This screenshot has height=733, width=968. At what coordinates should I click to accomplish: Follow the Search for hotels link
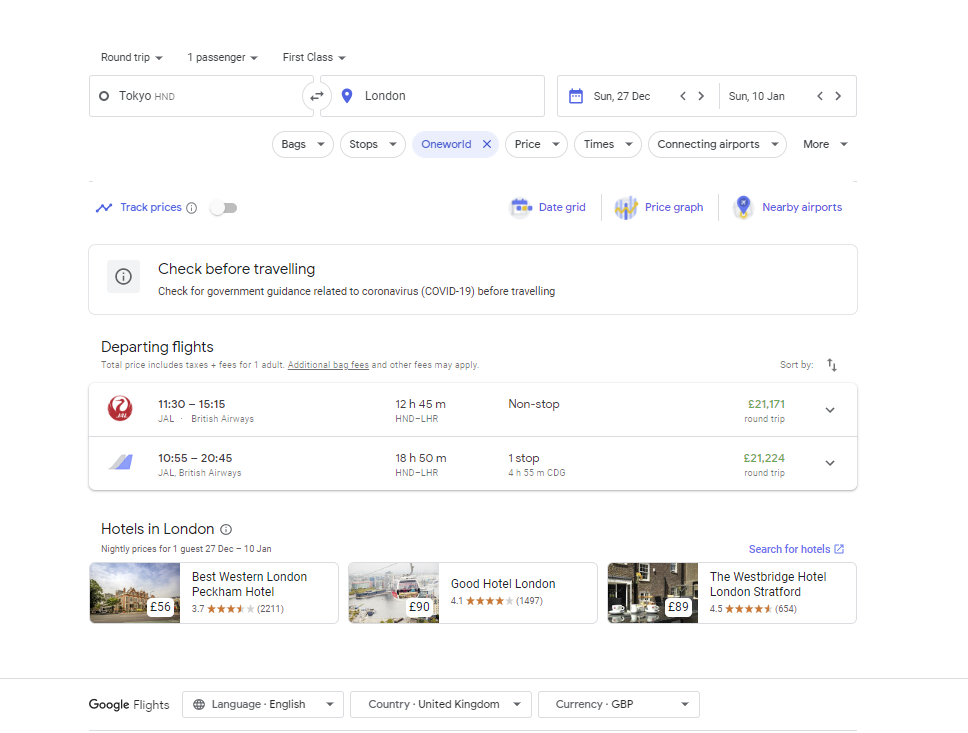point(796,549)
